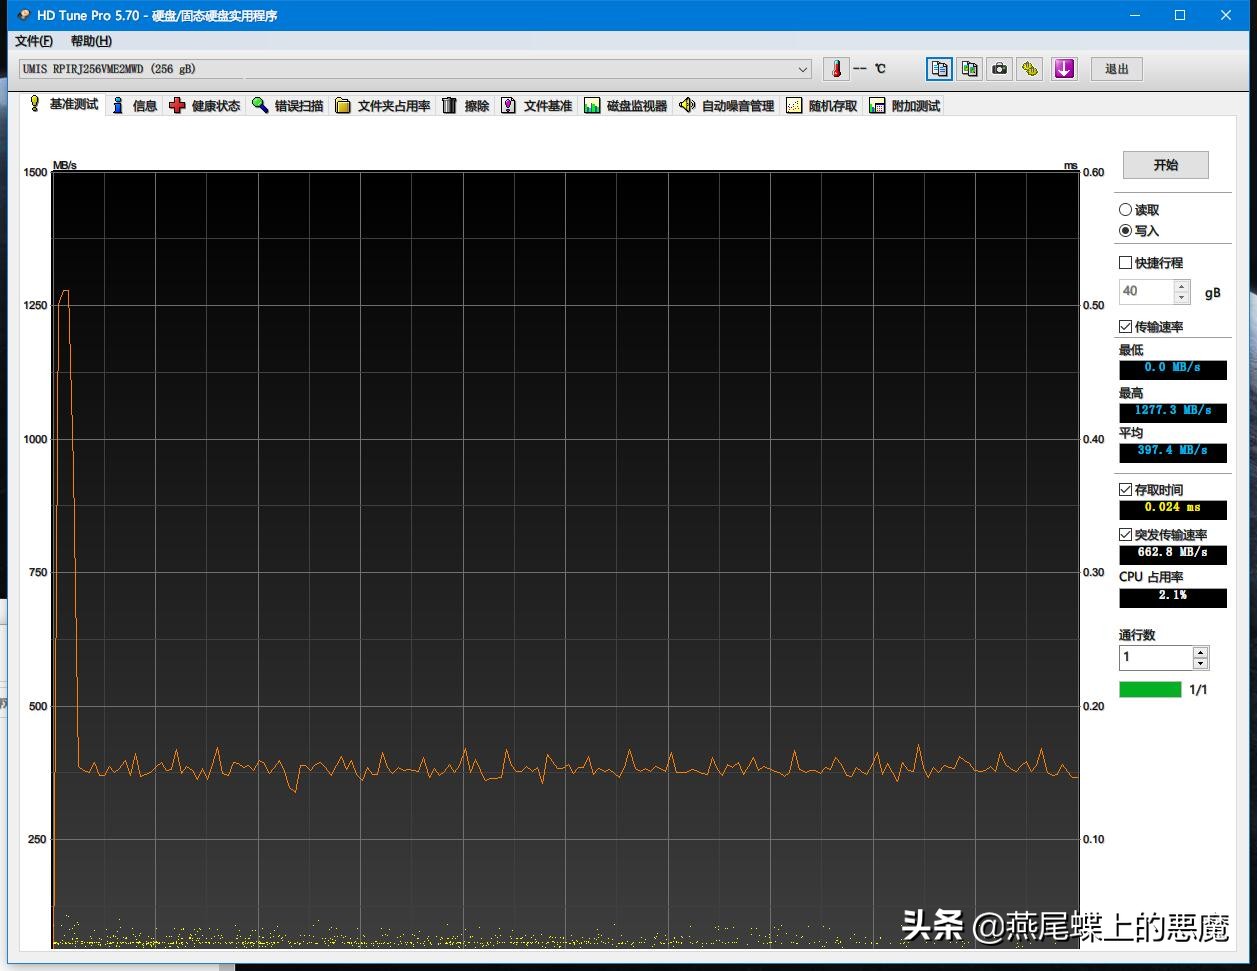The image size is (1257, 971).
Task: Switch to the 信息 tab
Action: [x=134, y=106]
